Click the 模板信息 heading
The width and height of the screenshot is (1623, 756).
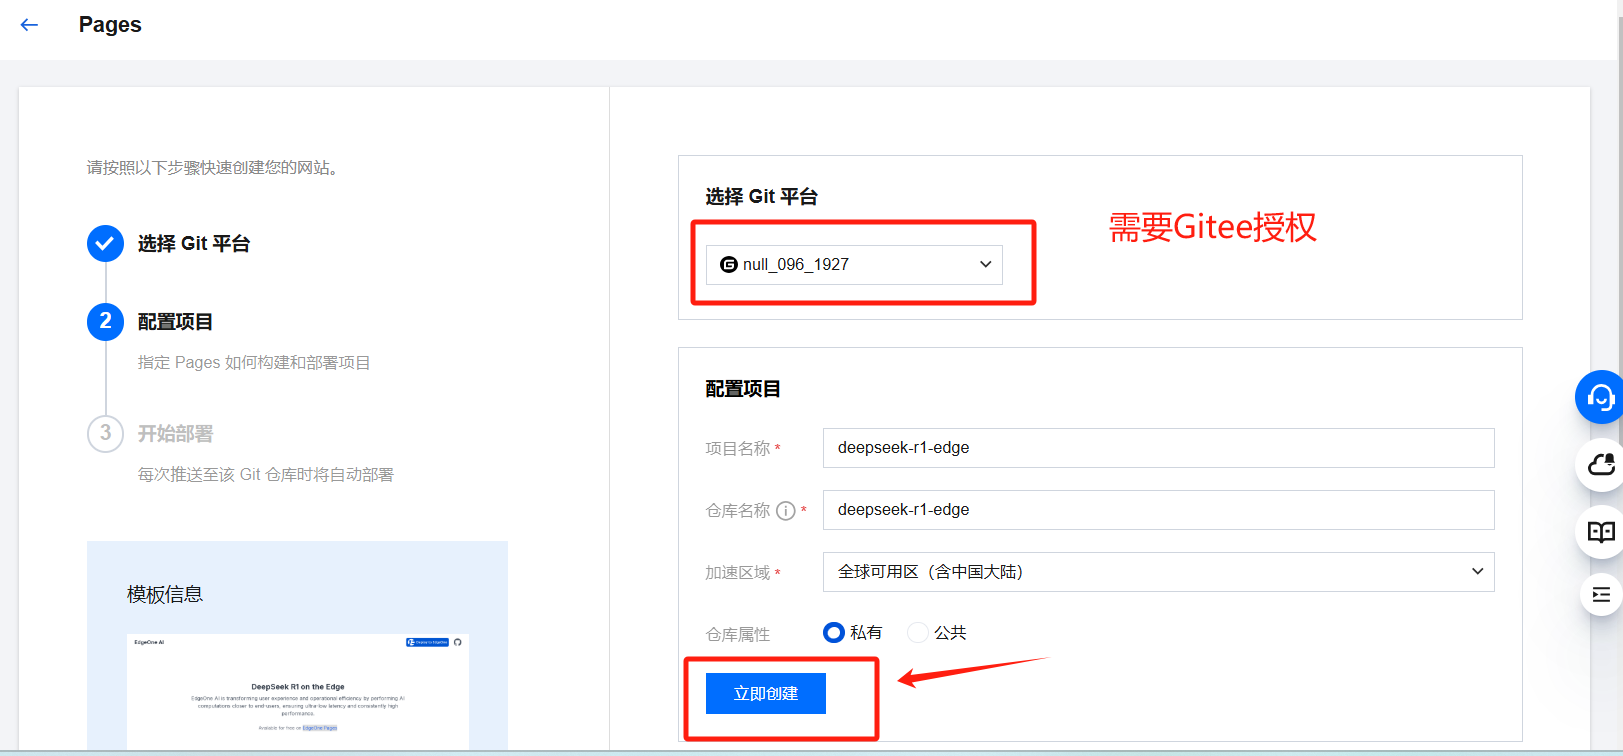(x=165, y=595)
